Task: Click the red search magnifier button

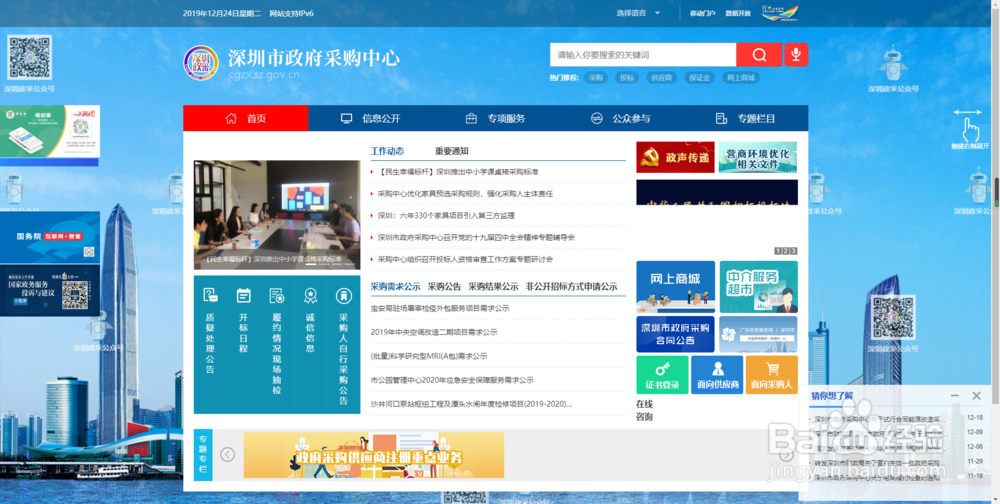Action: pos(759,55)
